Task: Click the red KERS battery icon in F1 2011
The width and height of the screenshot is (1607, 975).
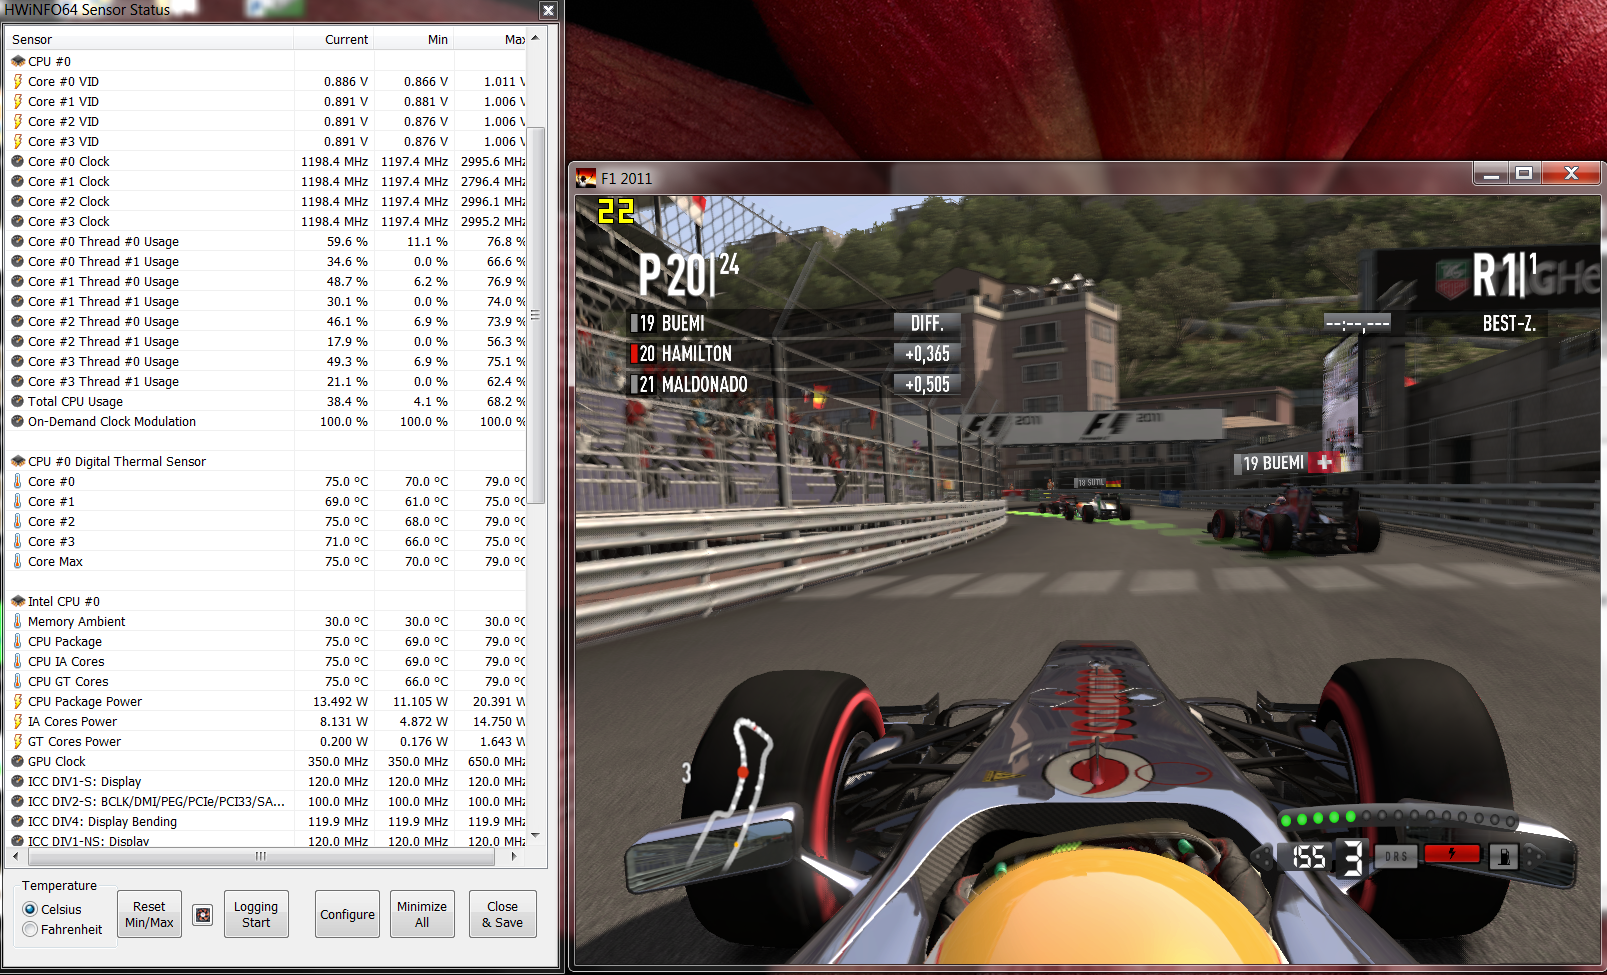Action: point(1452,855)
